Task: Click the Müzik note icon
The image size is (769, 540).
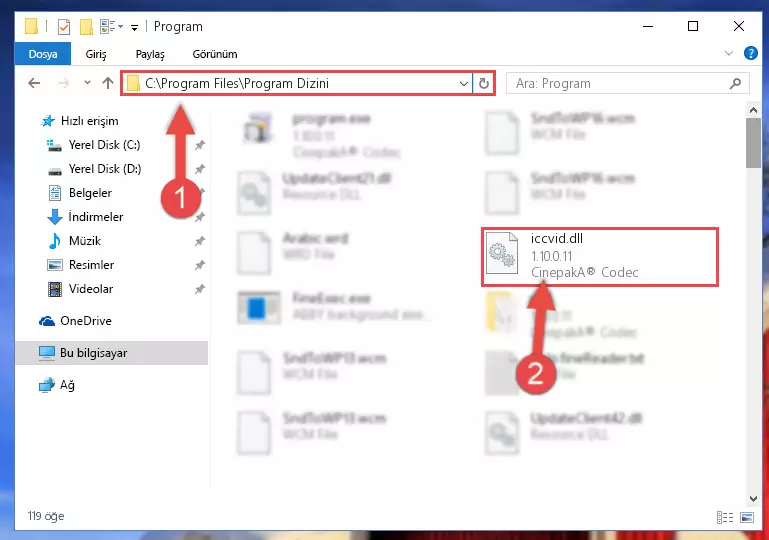Action: pyautogui.click(x=54, y=241)
